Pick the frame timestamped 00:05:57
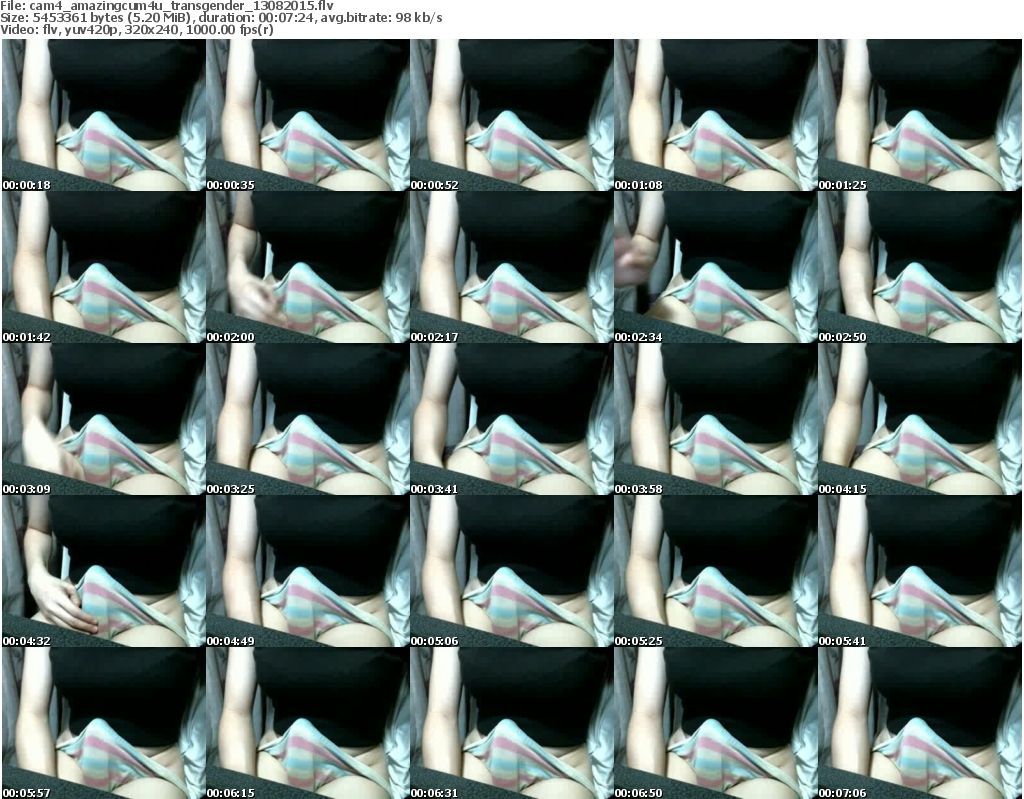This screenshot has height=799, width=1024. (104, 723)
